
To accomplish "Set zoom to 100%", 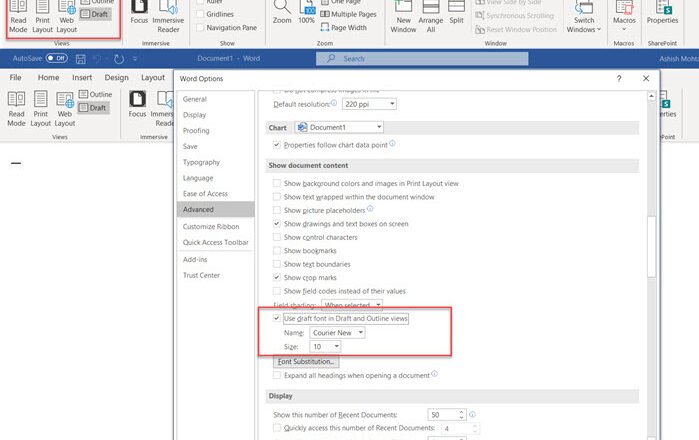I will click(x=306, y=12).
